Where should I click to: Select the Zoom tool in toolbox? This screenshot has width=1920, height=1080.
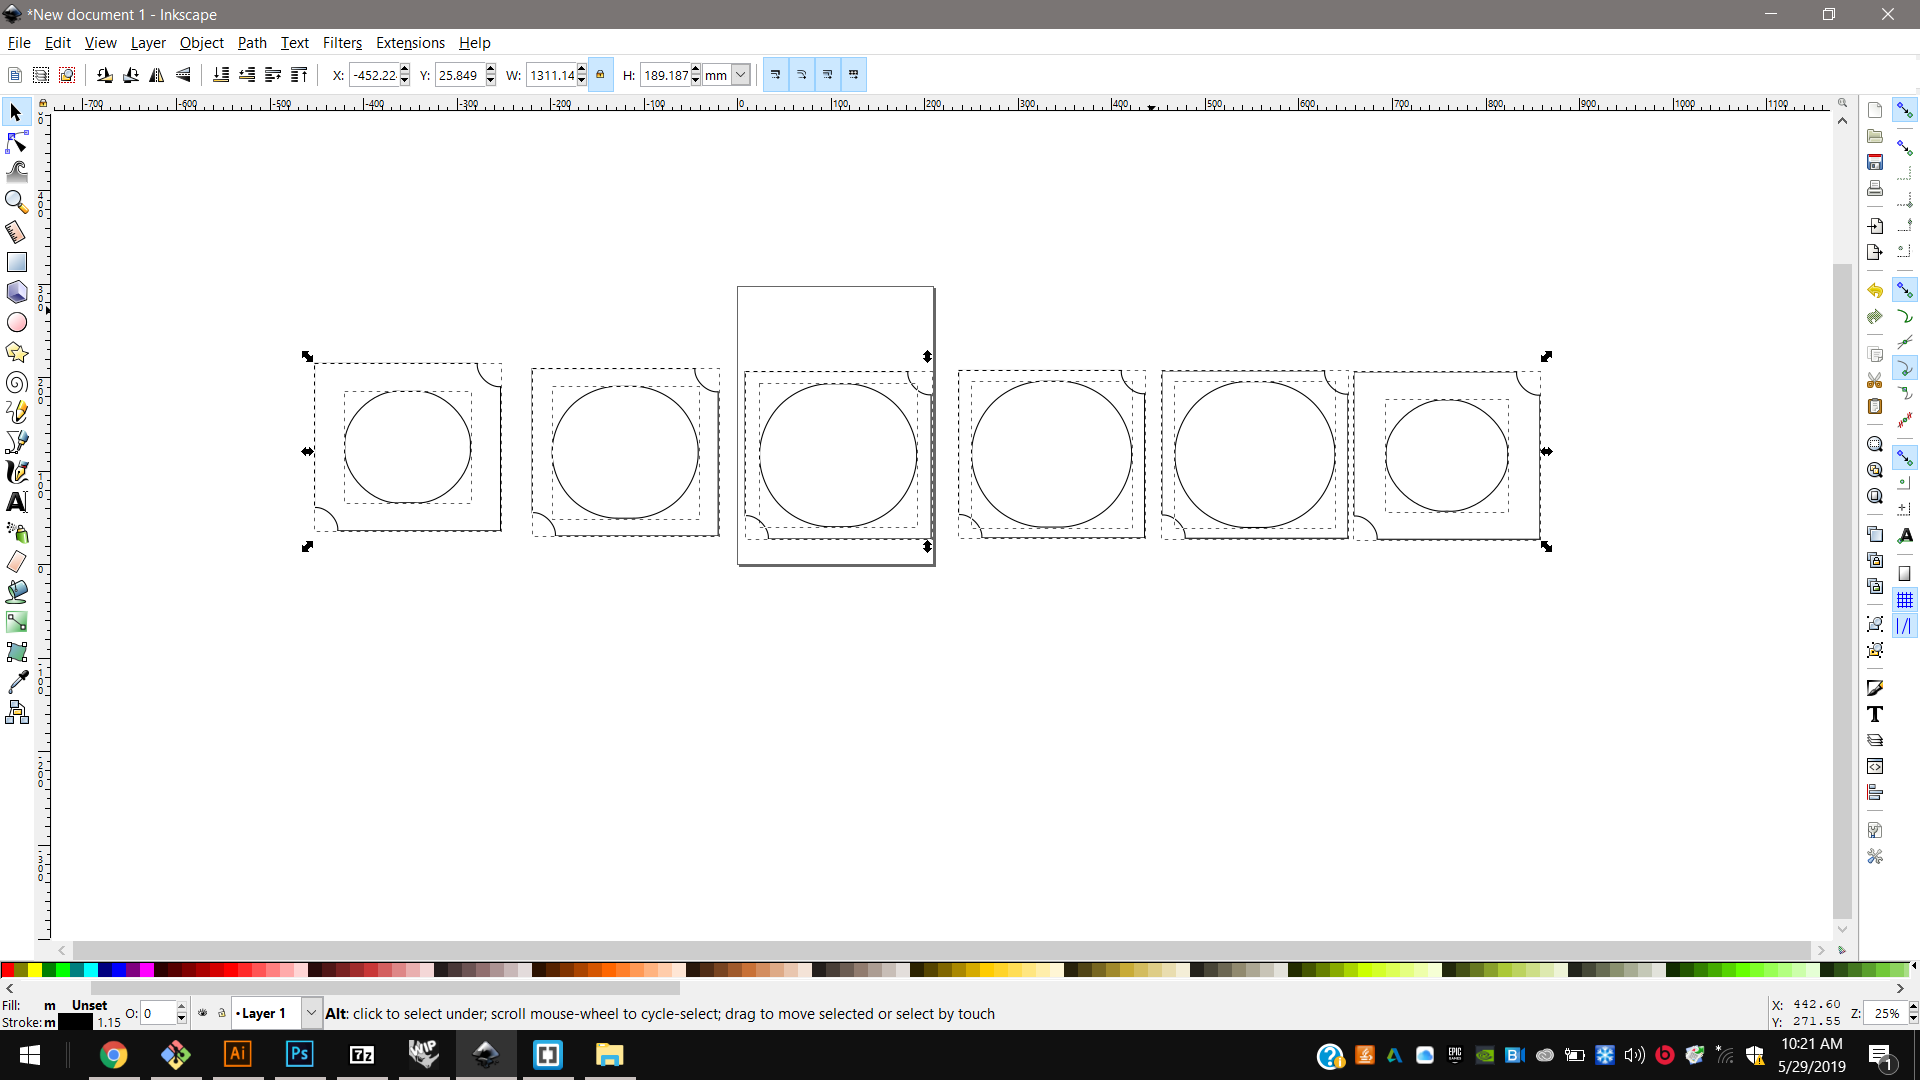16,202
